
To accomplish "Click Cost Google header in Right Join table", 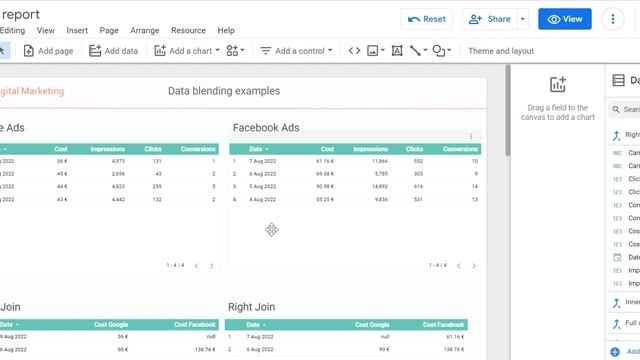I will pos(372,325).
